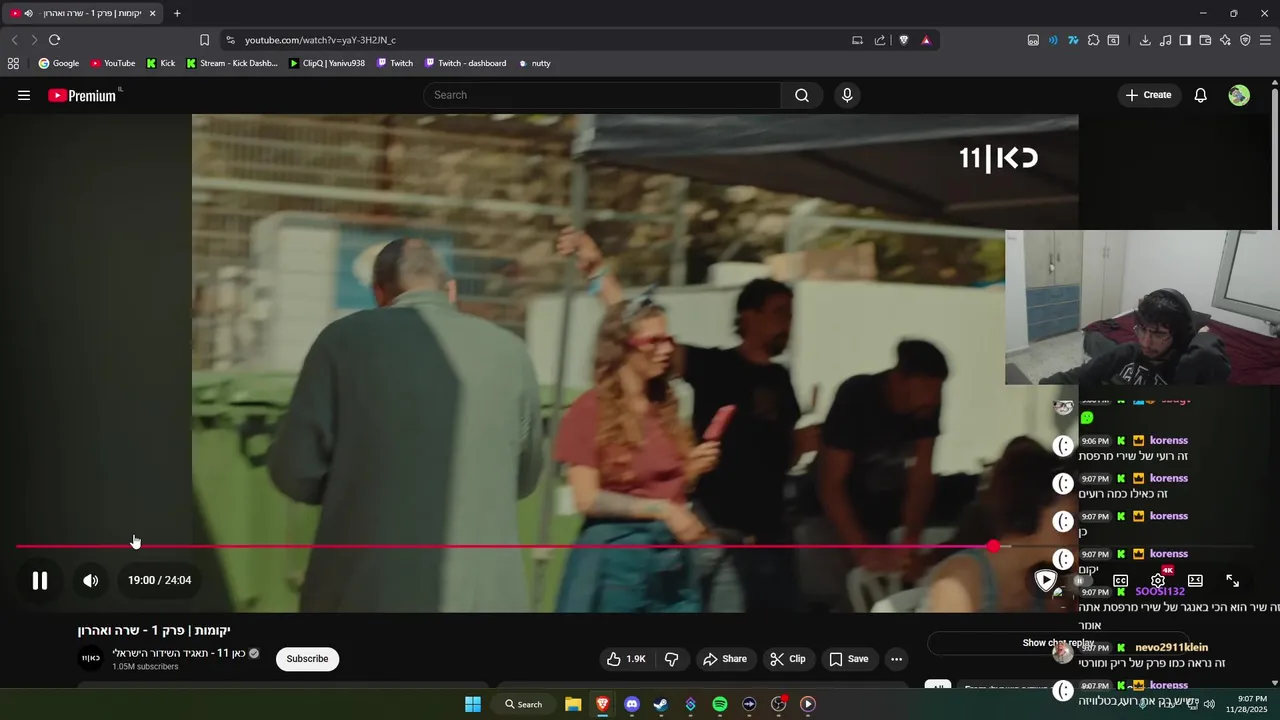Mute the video with the speaker icon
Viewport: 1280px width, 720px height.
(90, 580)
